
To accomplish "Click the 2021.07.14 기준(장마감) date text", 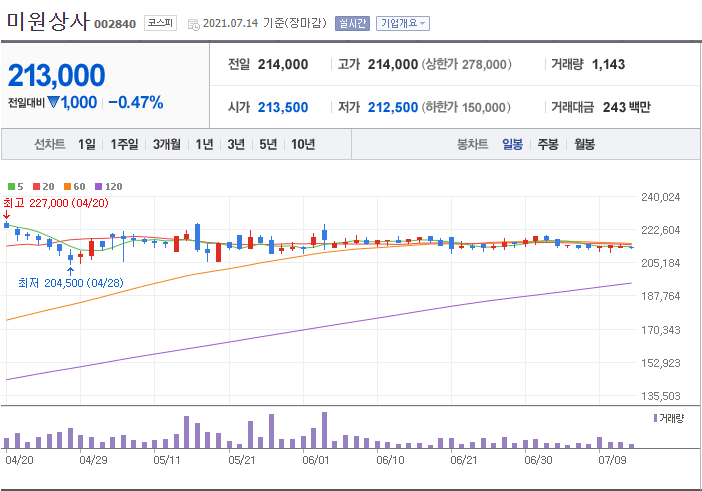I will point(265,23).
